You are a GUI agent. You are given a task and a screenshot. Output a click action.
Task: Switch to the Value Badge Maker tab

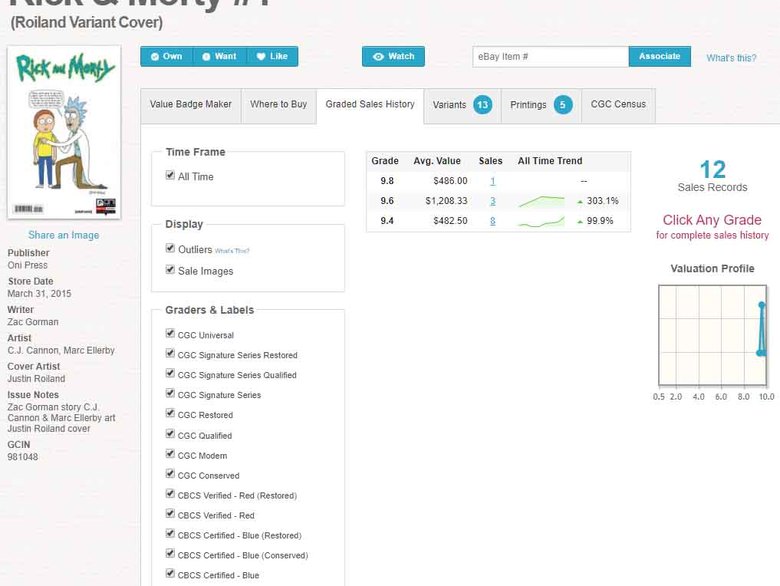(x=191, y=104)
